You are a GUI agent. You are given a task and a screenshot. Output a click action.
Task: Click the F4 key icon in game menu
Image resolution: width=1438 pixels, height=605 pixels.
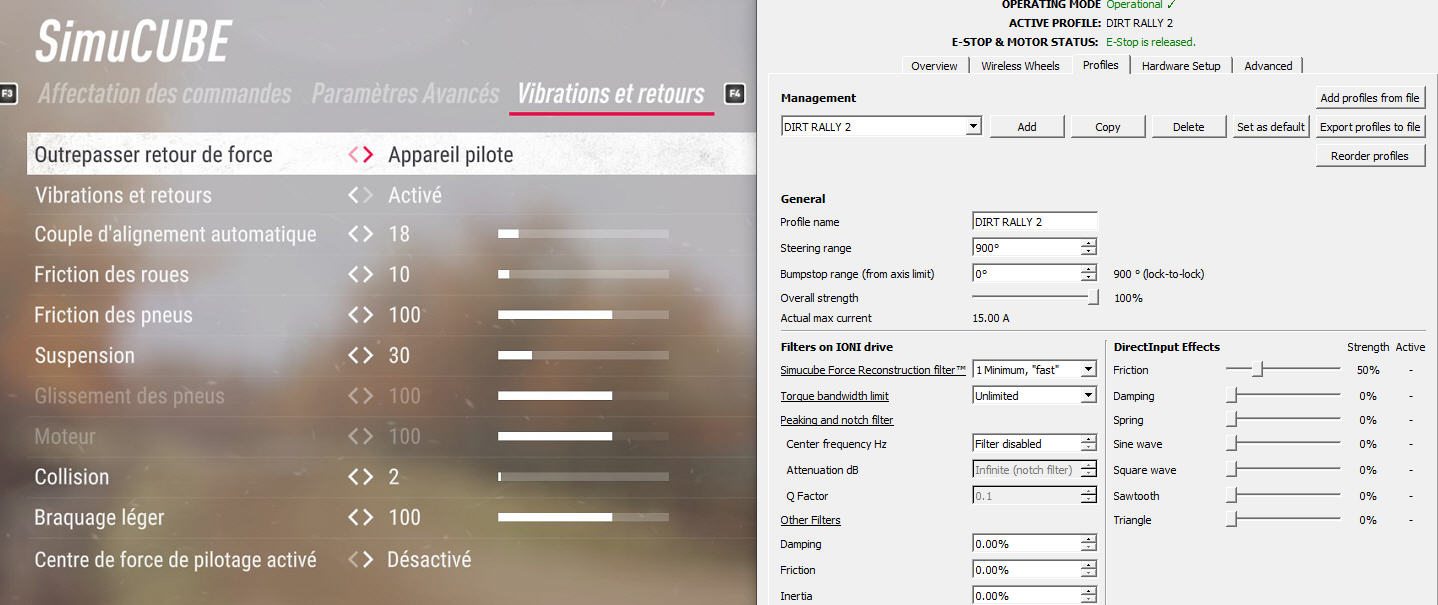735,94
